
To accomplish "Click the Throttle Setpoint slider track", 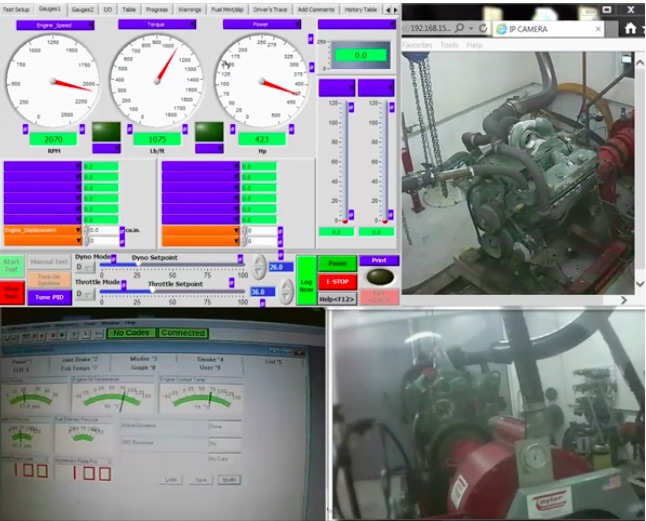I will tap(175, 292).
